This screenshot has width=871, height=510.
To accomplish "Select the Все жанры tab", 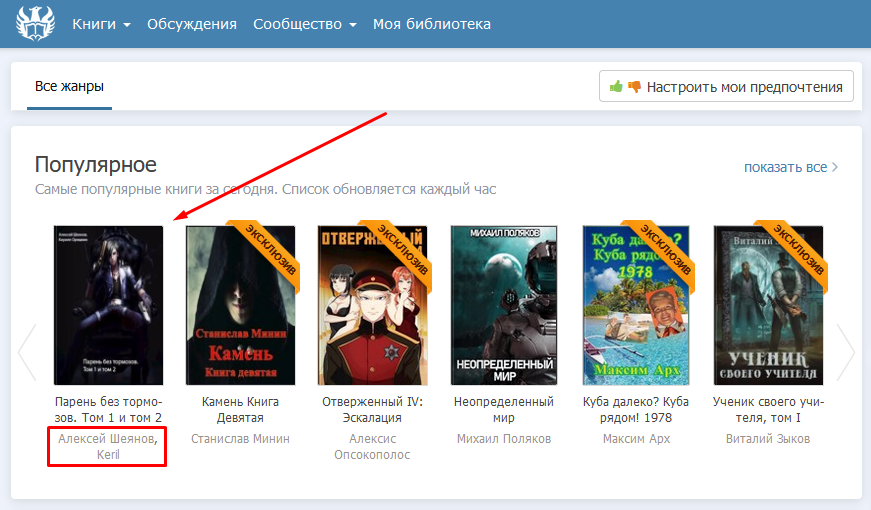I will click(69, 87).
